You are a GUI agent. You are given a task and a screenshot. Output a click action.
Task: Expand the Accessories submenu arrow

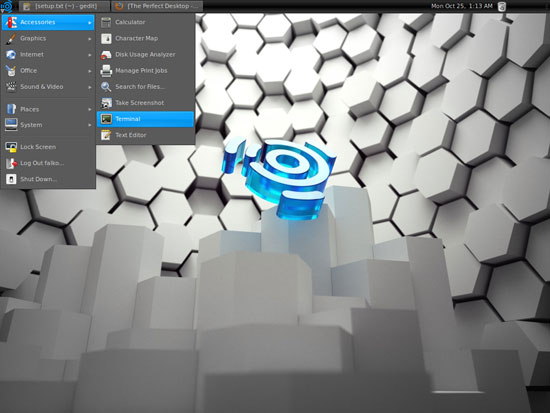tap(90, 22)
